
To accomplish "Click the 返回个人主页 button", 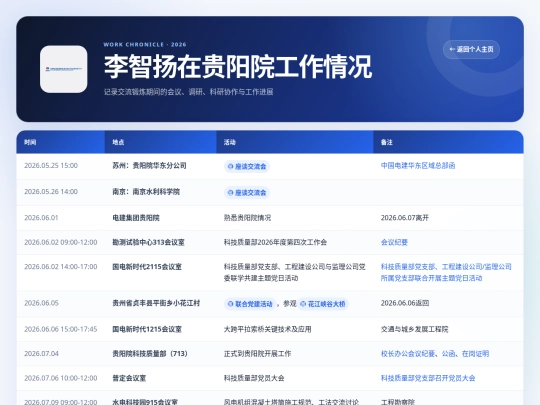I will click(471, 50).
